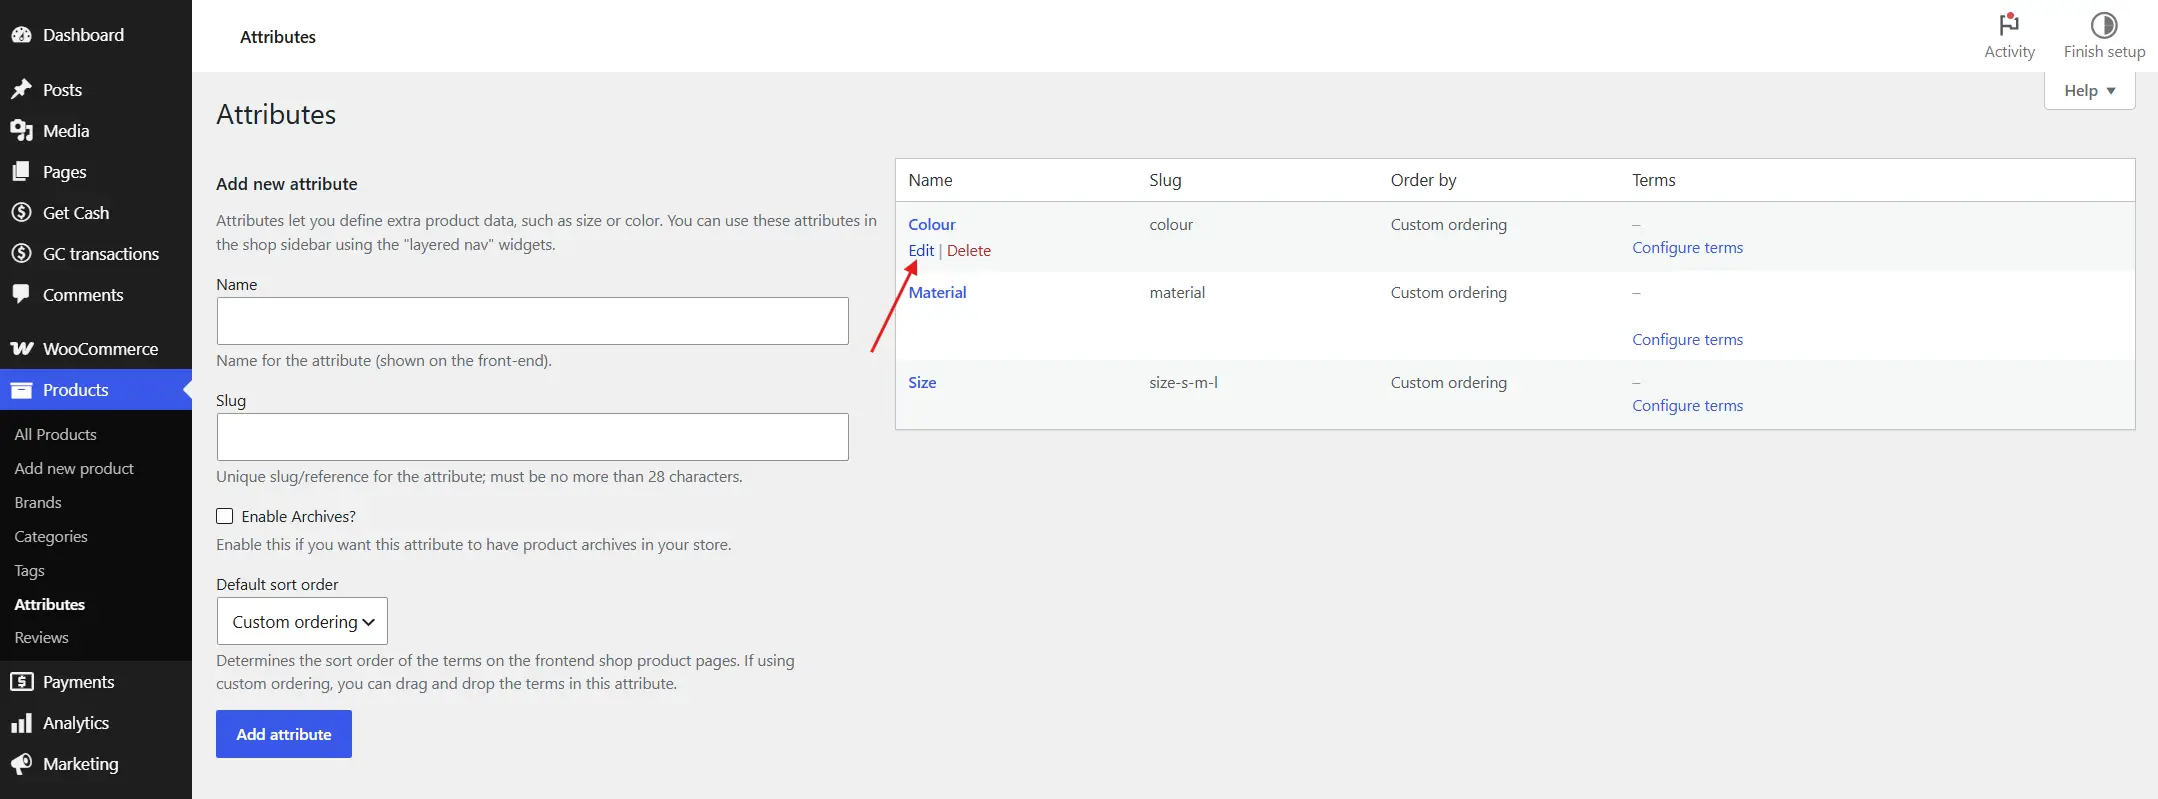Click the Media library icon
This screenshot has height=799, width=2158.
[21, 131]
